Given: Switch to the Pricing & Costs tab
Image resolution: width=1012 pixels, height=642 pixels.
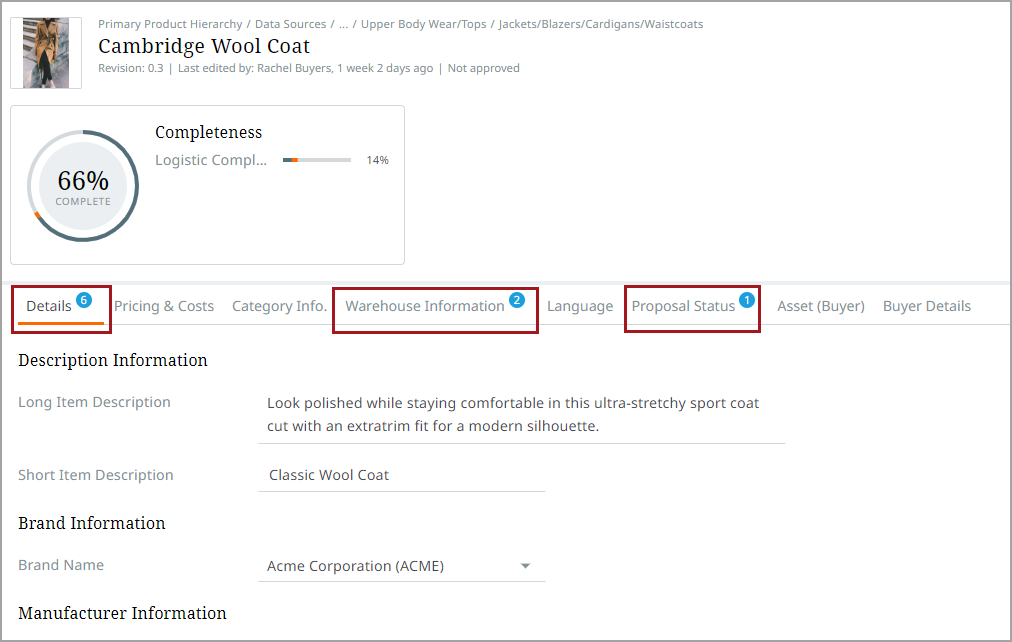Looking at the screenshot, I should pos(164,306).
